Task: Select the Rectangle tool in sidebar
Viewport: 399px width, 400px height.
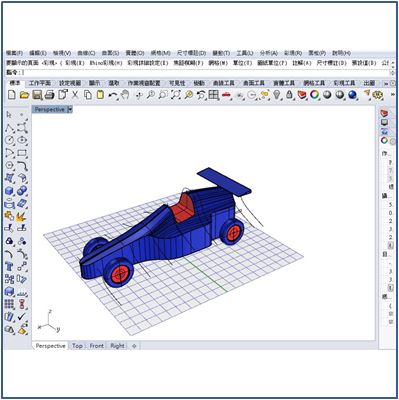Action: 22,153
